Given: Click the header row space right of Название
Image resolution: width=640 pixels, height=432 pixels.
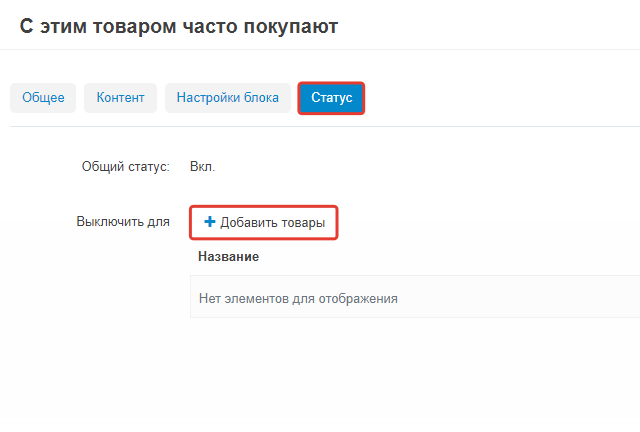Looking at the screenshot, I should pos(450,257).
